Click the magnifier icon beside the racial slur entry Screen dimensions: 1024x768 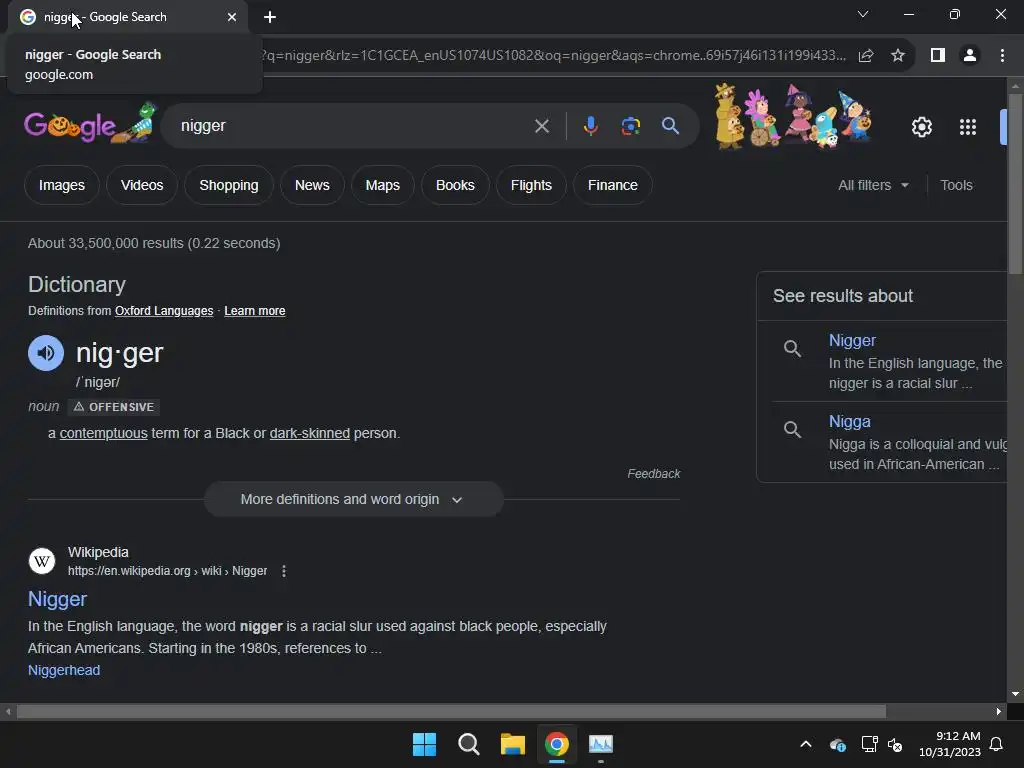point(792,349)
